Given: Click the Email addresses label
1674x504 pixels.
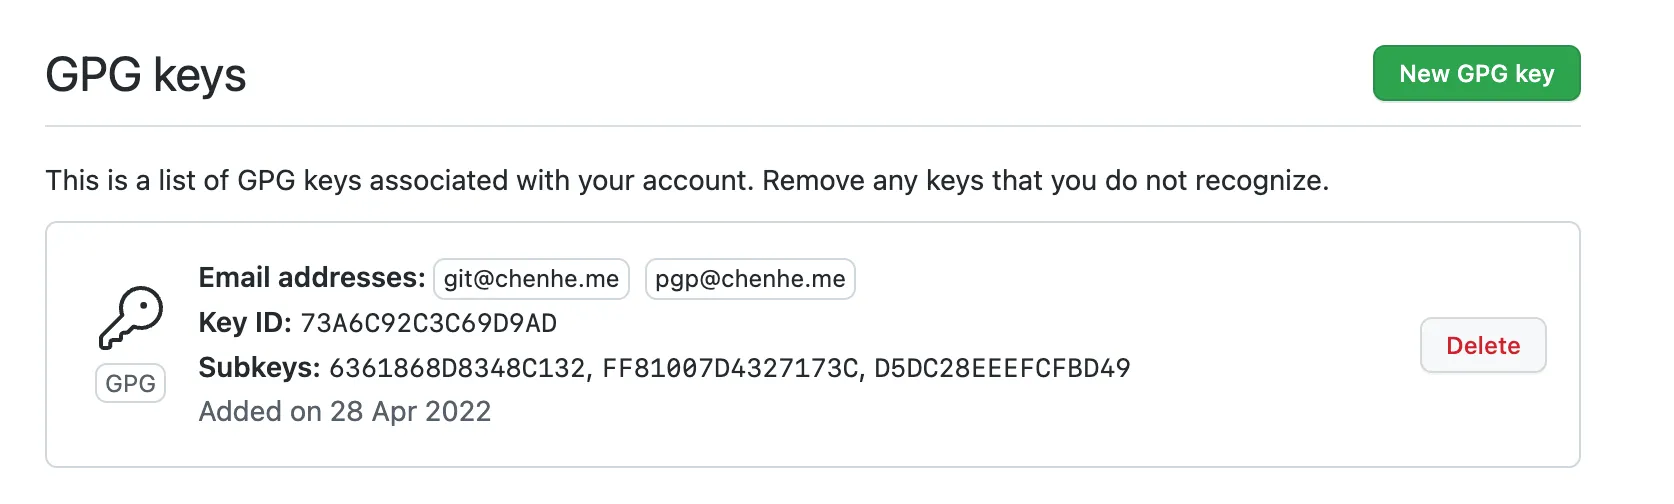Looking at the screenshot, I should (312, 278).
